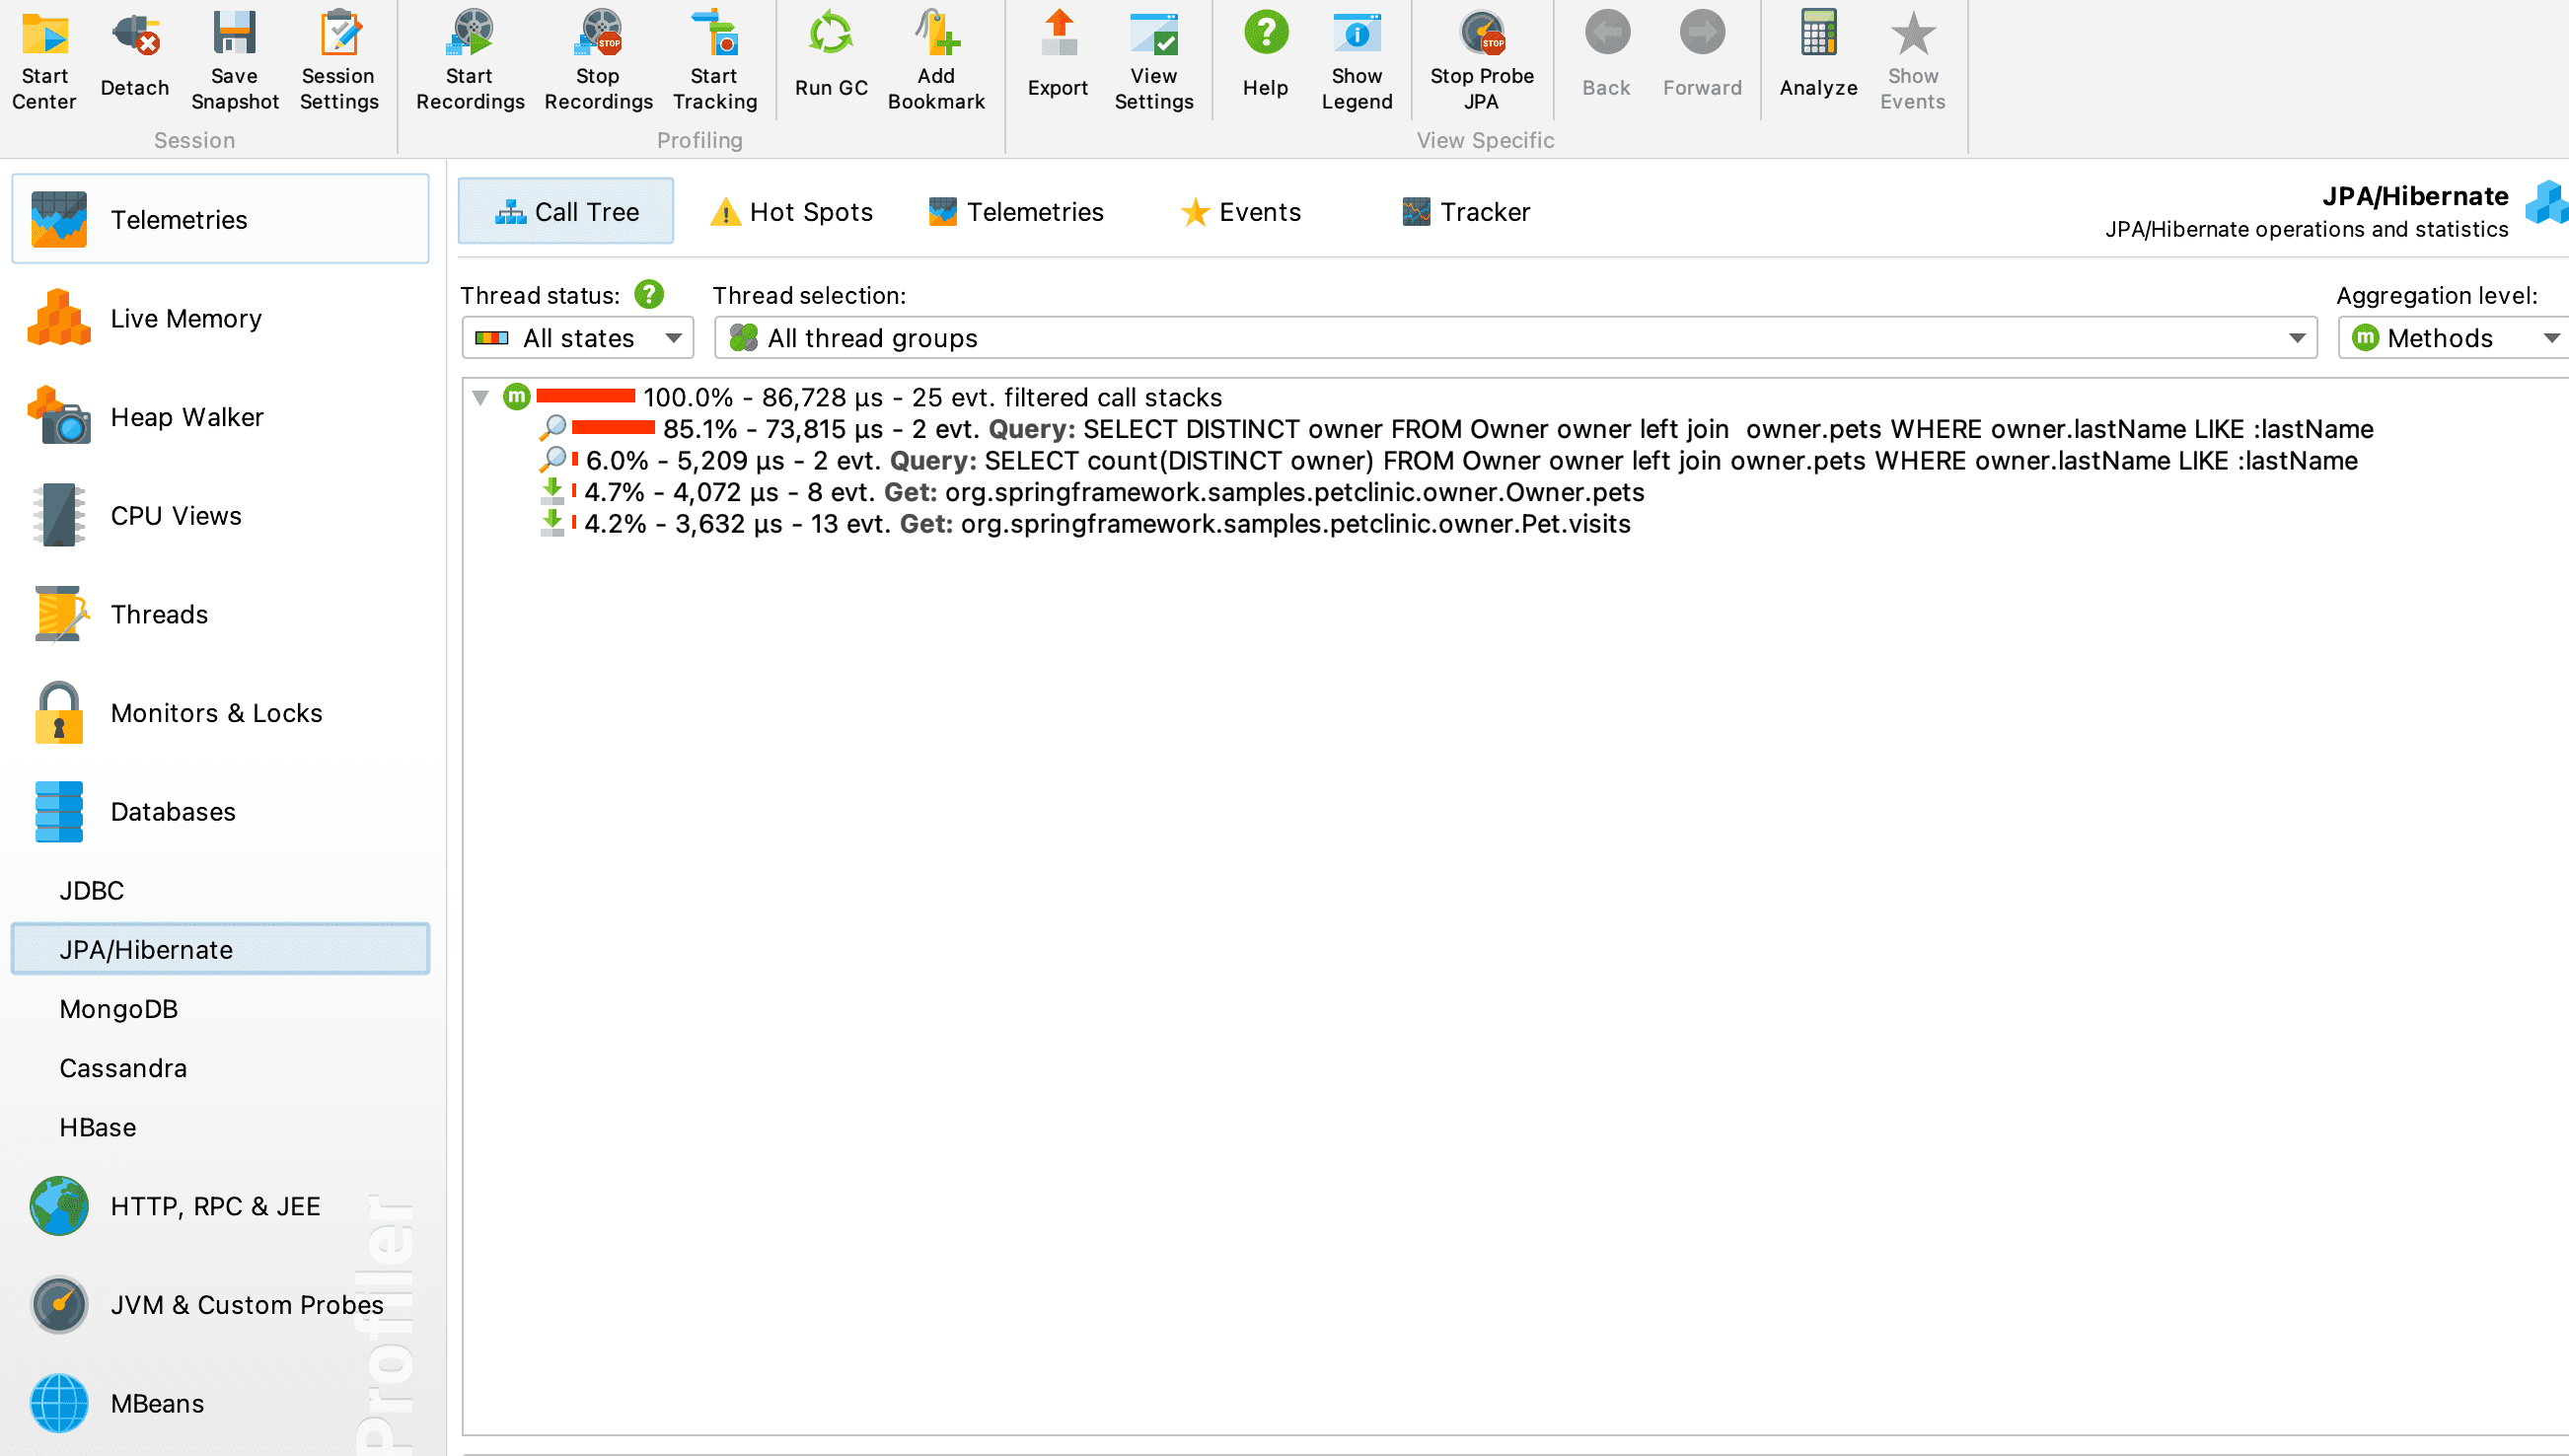Open the Heap Walker section
The image size is (2569, 1456).
pos(186,417)
